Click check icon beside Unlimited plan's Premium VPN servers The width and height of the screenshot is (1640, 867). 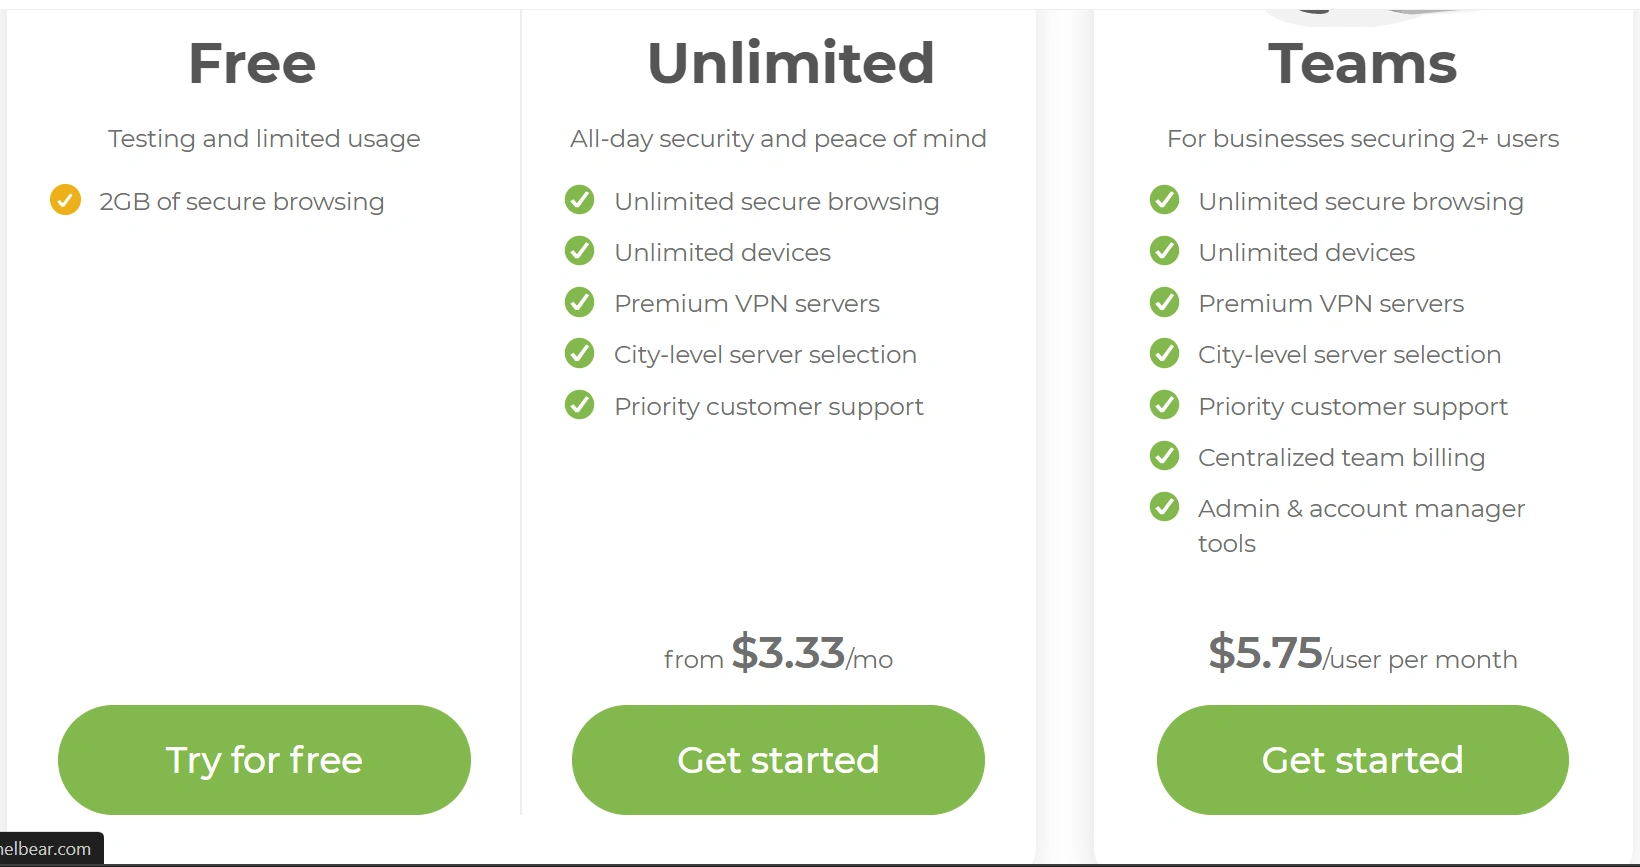(579, 302)
